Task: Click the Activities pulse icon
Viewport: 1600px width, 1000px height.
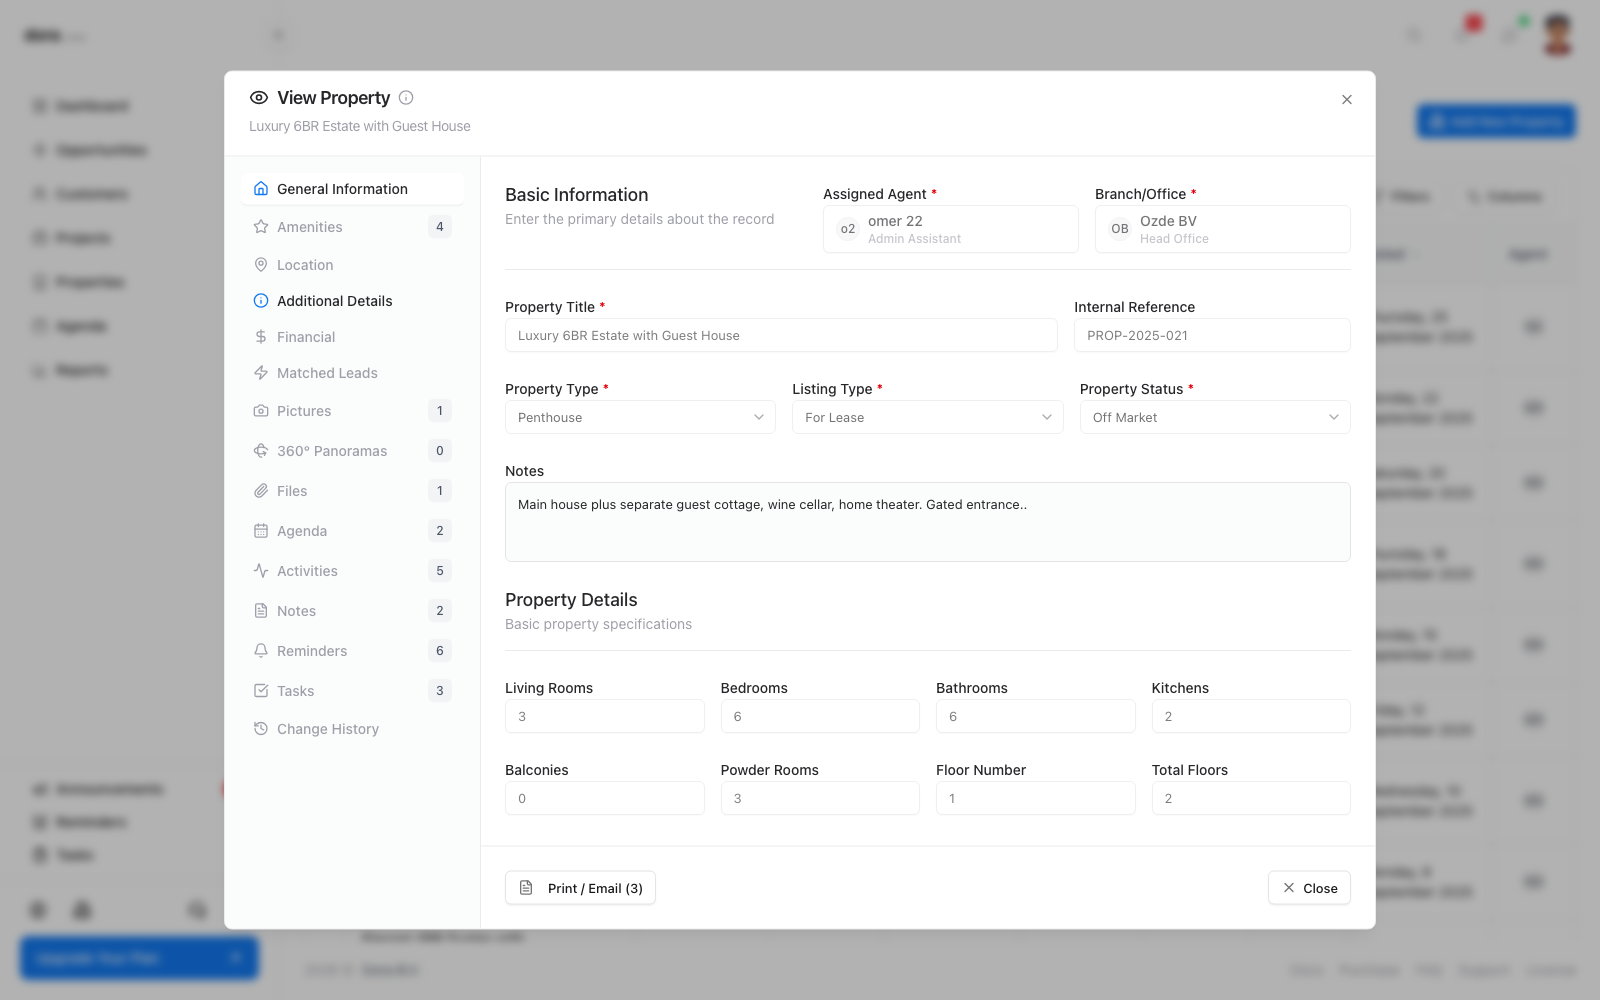Action: pyautogui.click(x=261, y=571)
